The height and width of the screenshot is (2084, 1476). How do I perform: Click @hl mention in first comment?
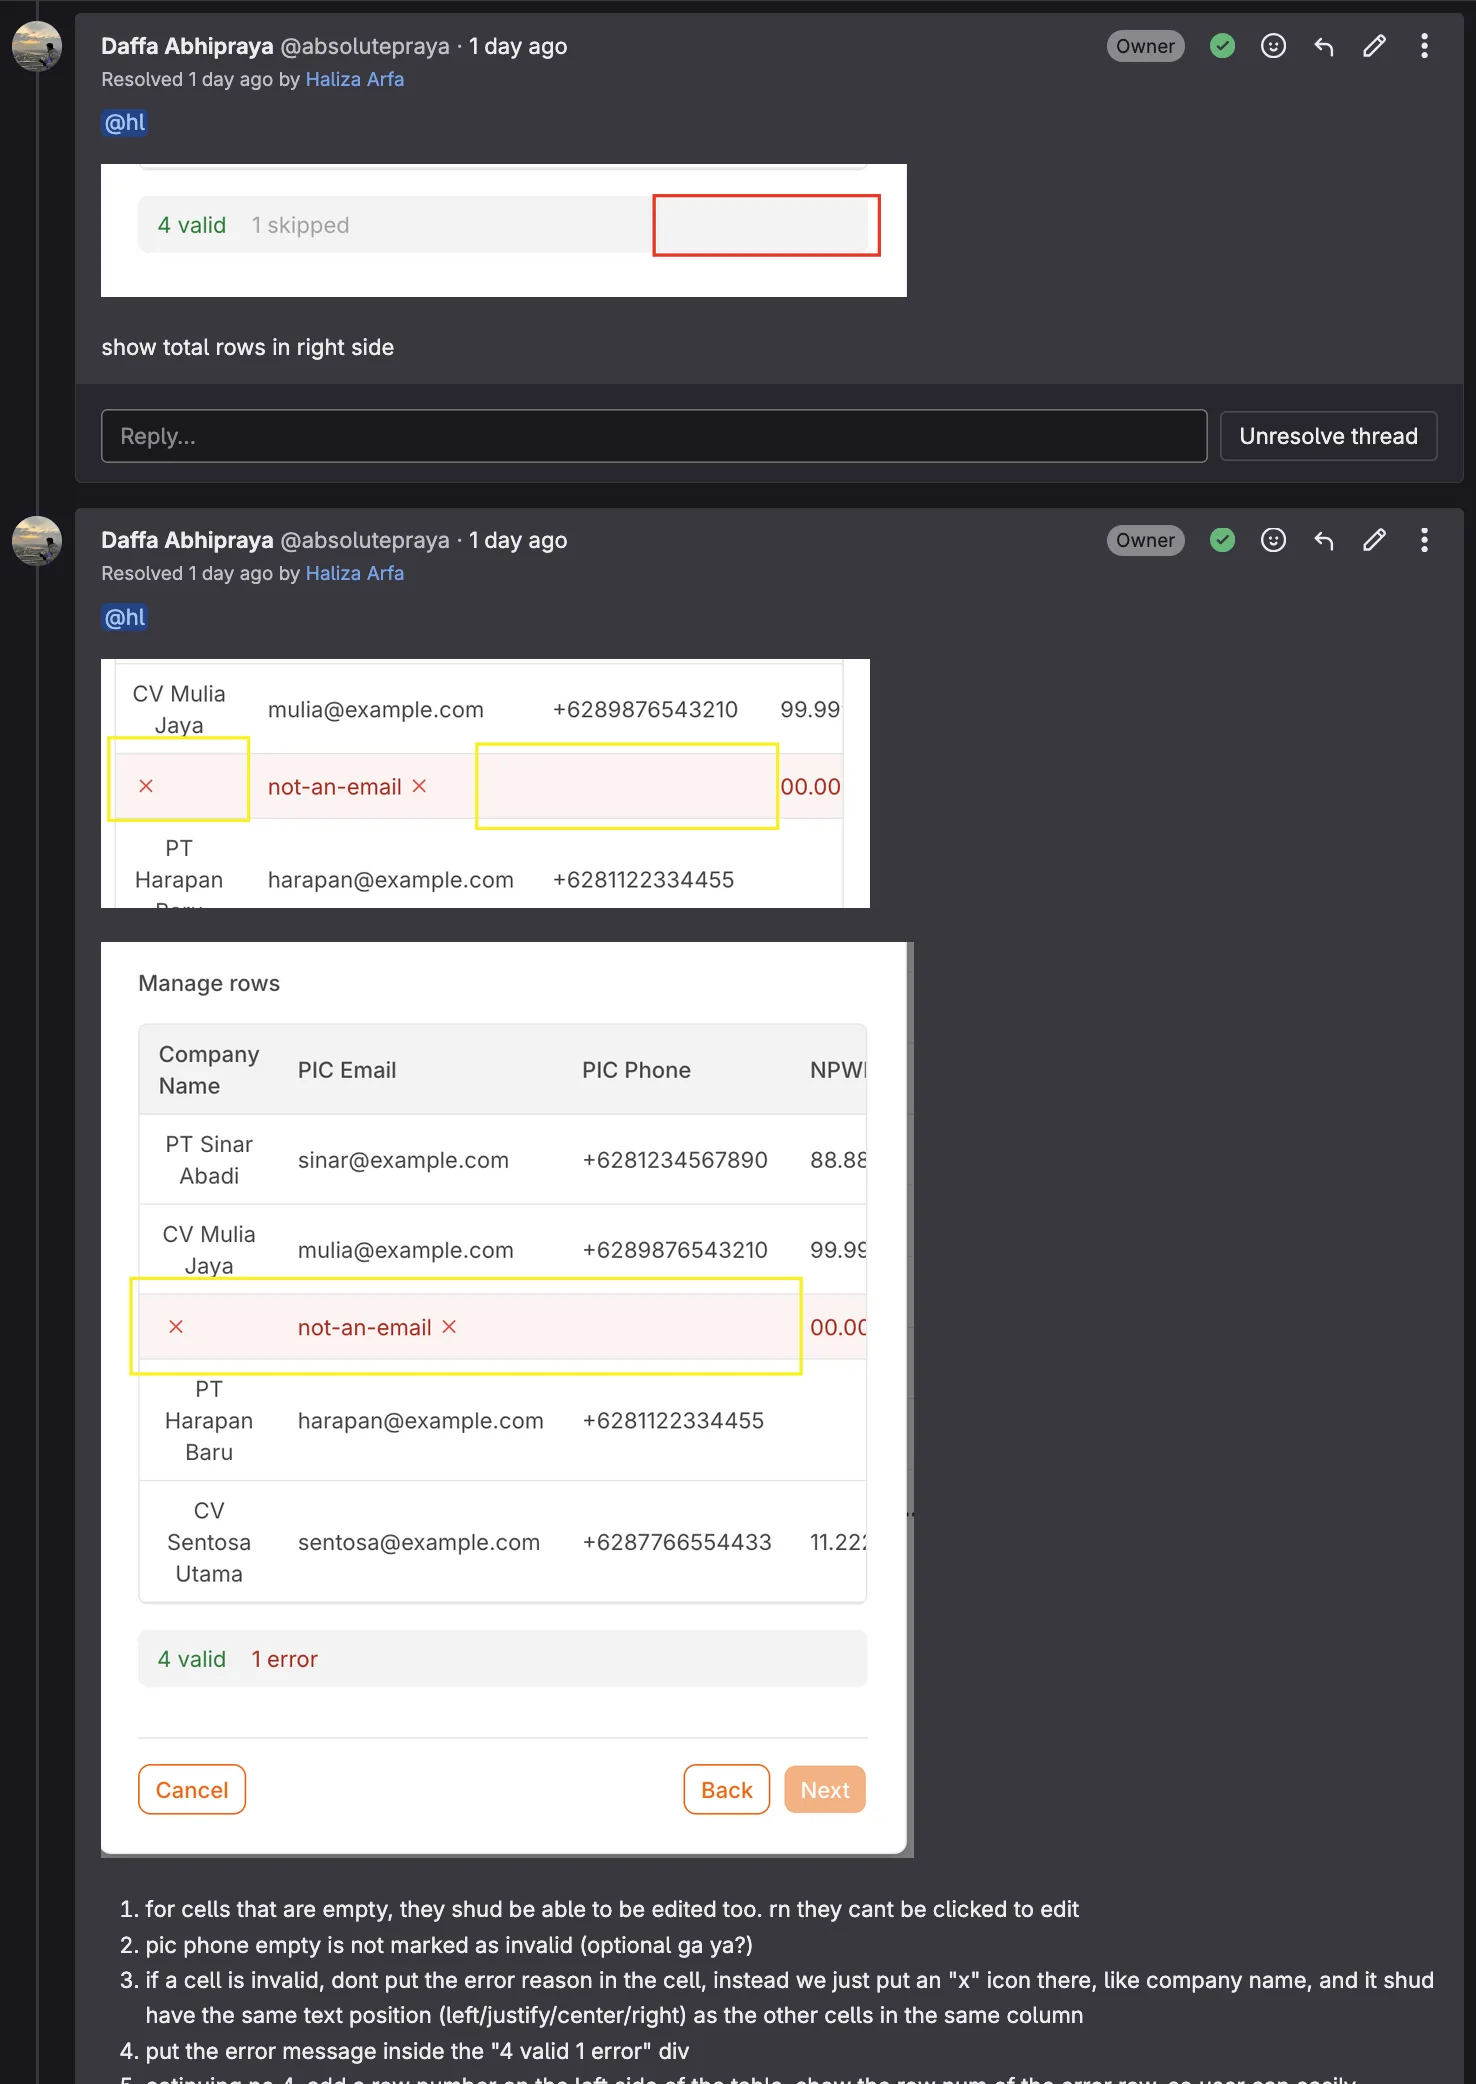point(125,123)
